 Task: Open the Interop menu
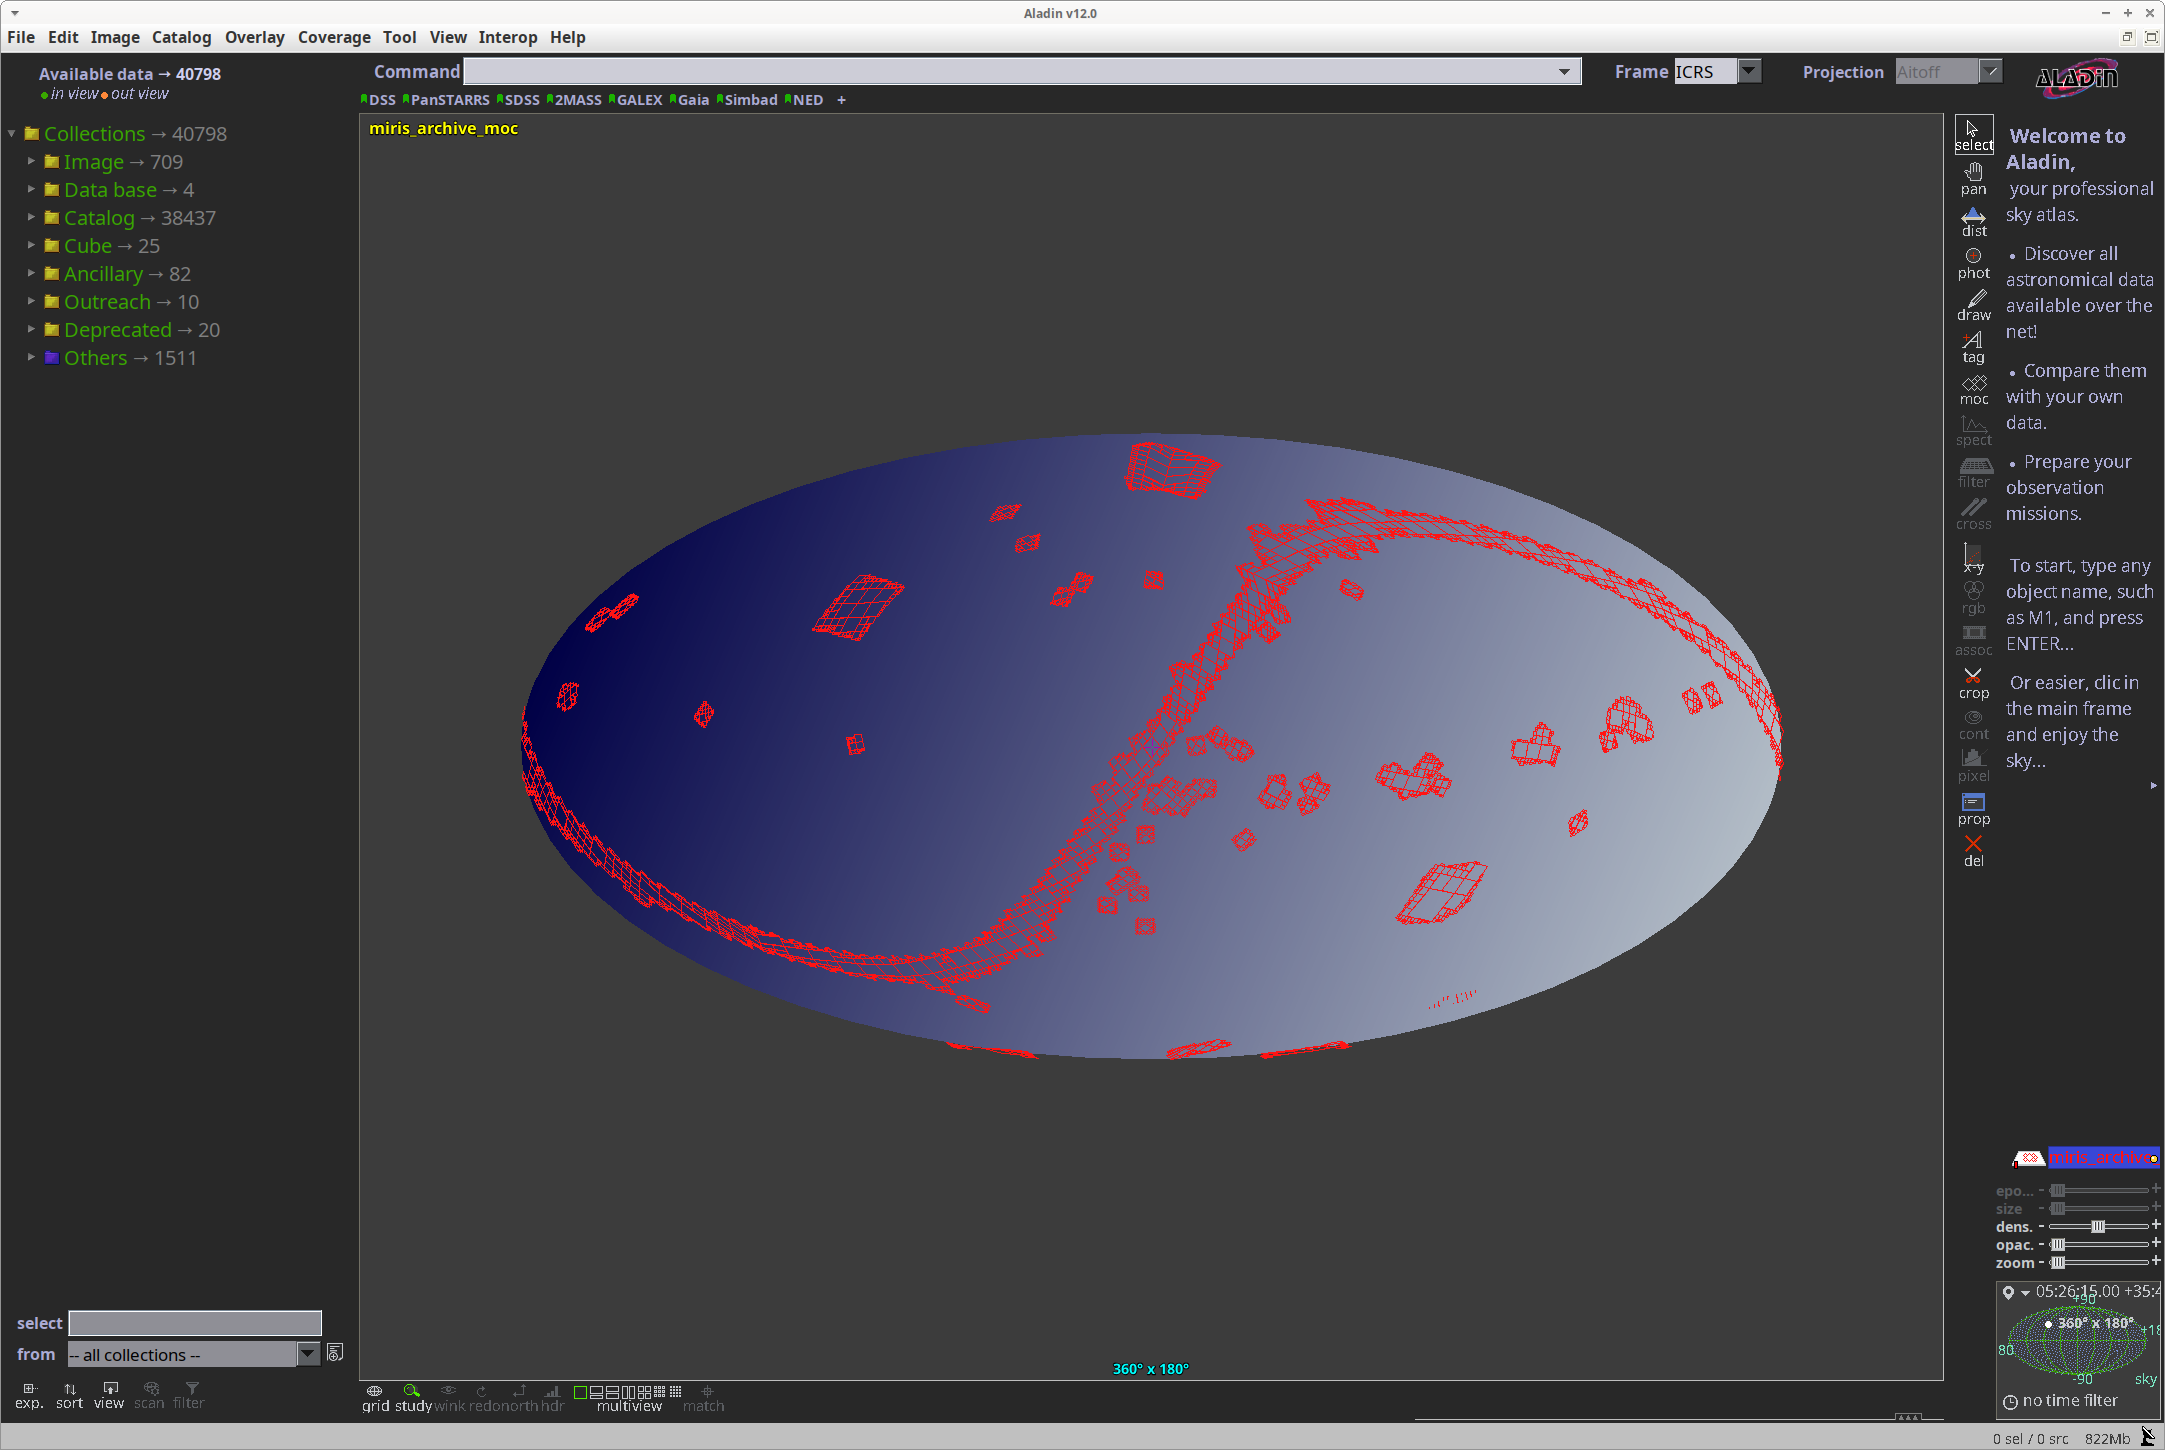point(507,37)
